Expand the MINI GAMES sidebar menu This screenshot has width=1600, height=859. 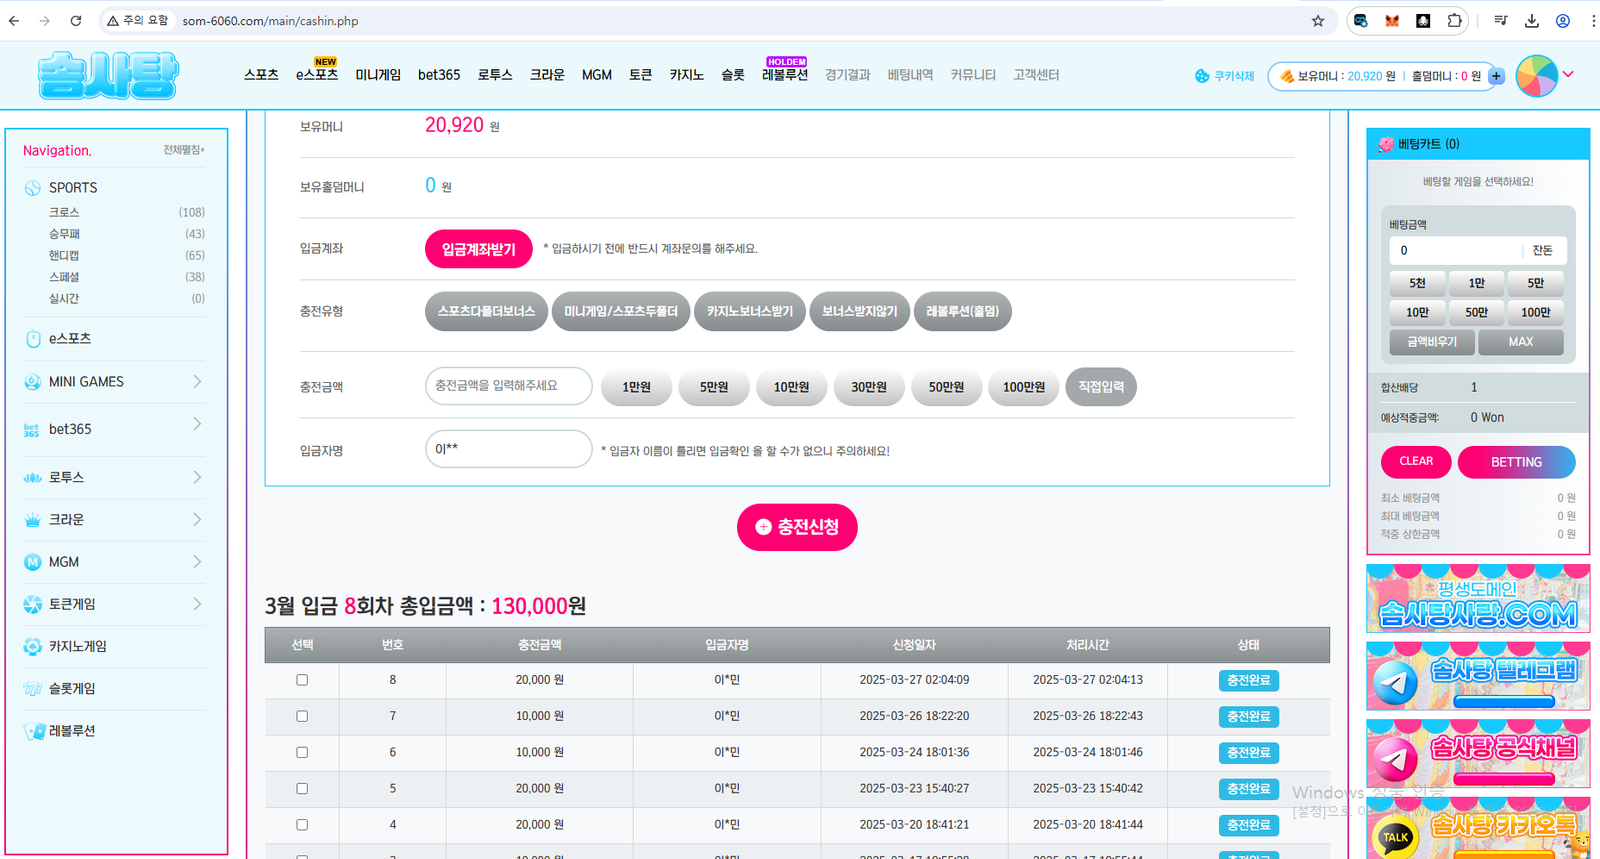click(x=197, y=382)
